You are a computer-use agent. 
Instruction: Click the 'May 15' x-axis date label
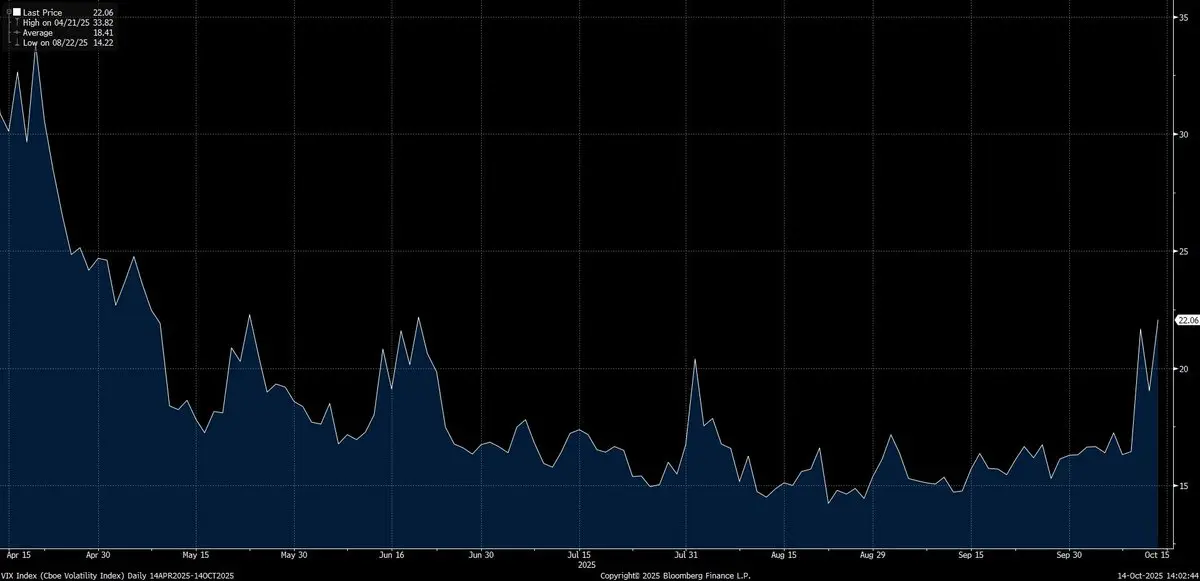pyautogui.click(x=196, y=553)
